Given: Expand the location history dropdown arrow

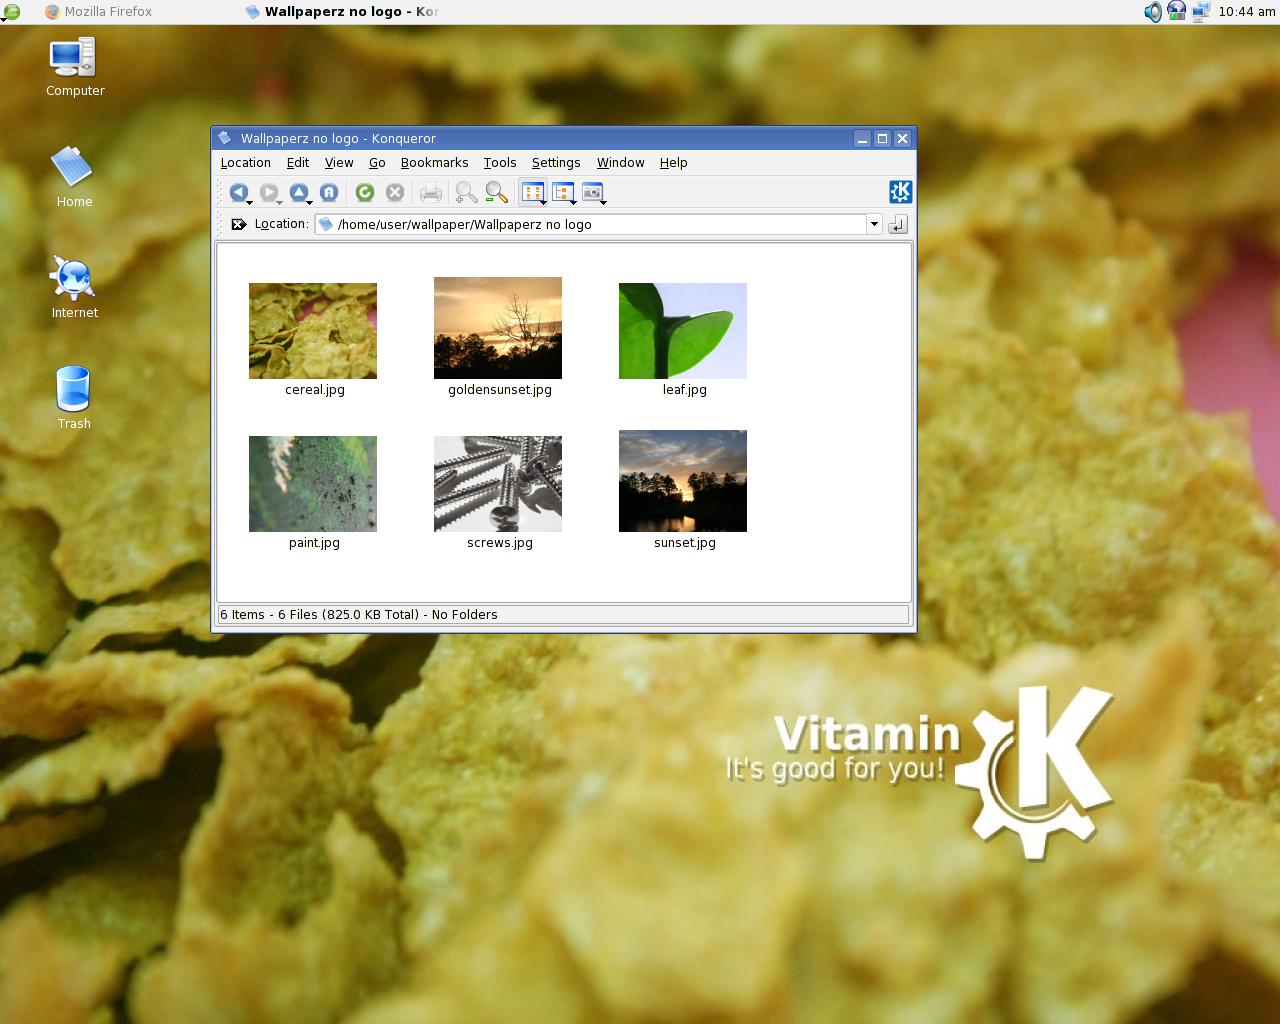Looking at the screenshot, I should 874,224.
